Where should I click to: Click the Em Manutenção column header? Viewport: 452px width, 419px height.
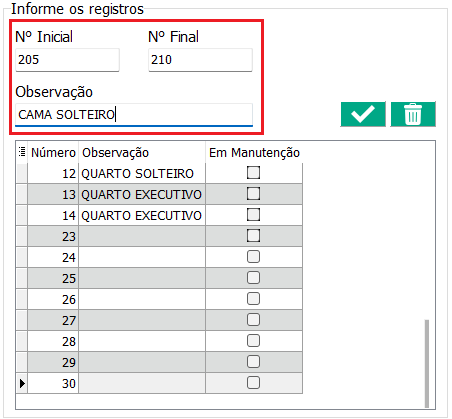click(x=254, y=153)
